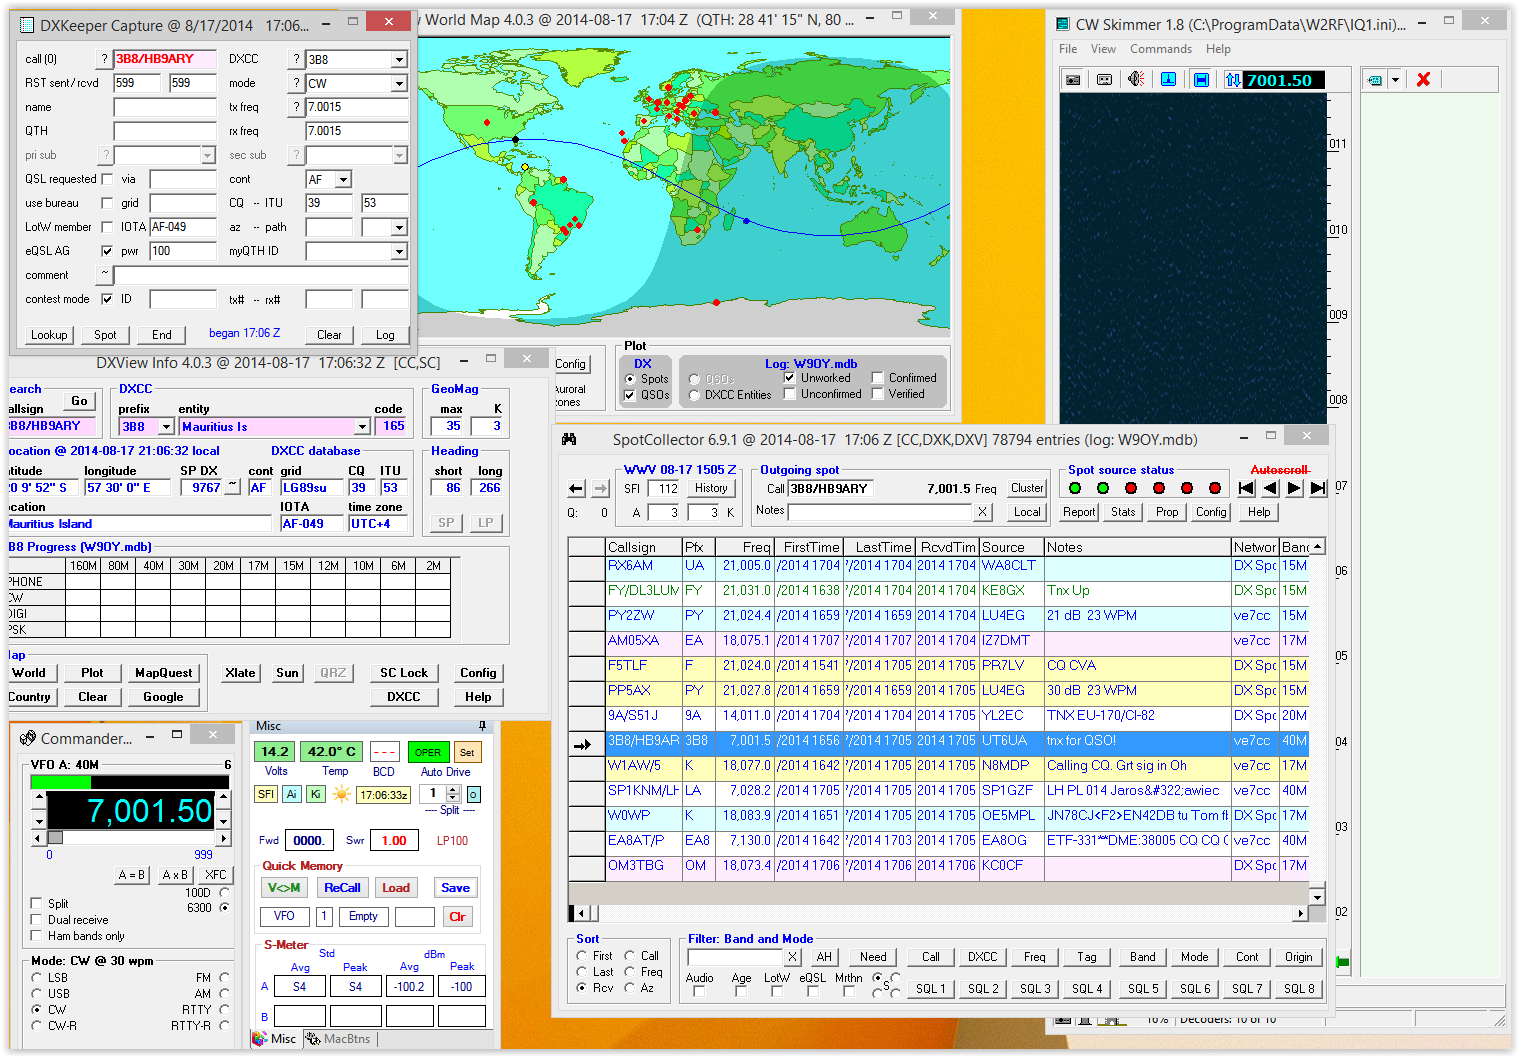Select the DXCC Entities radio button

coord(695,395)
